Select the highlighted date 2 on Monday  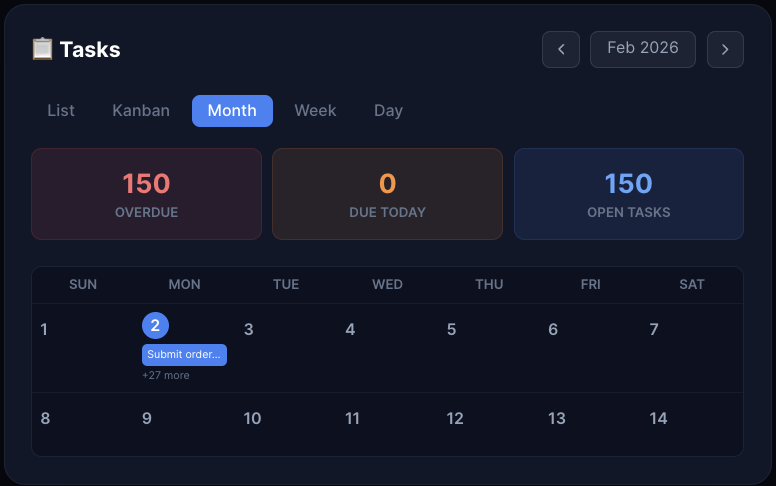[x=155, y=325]
